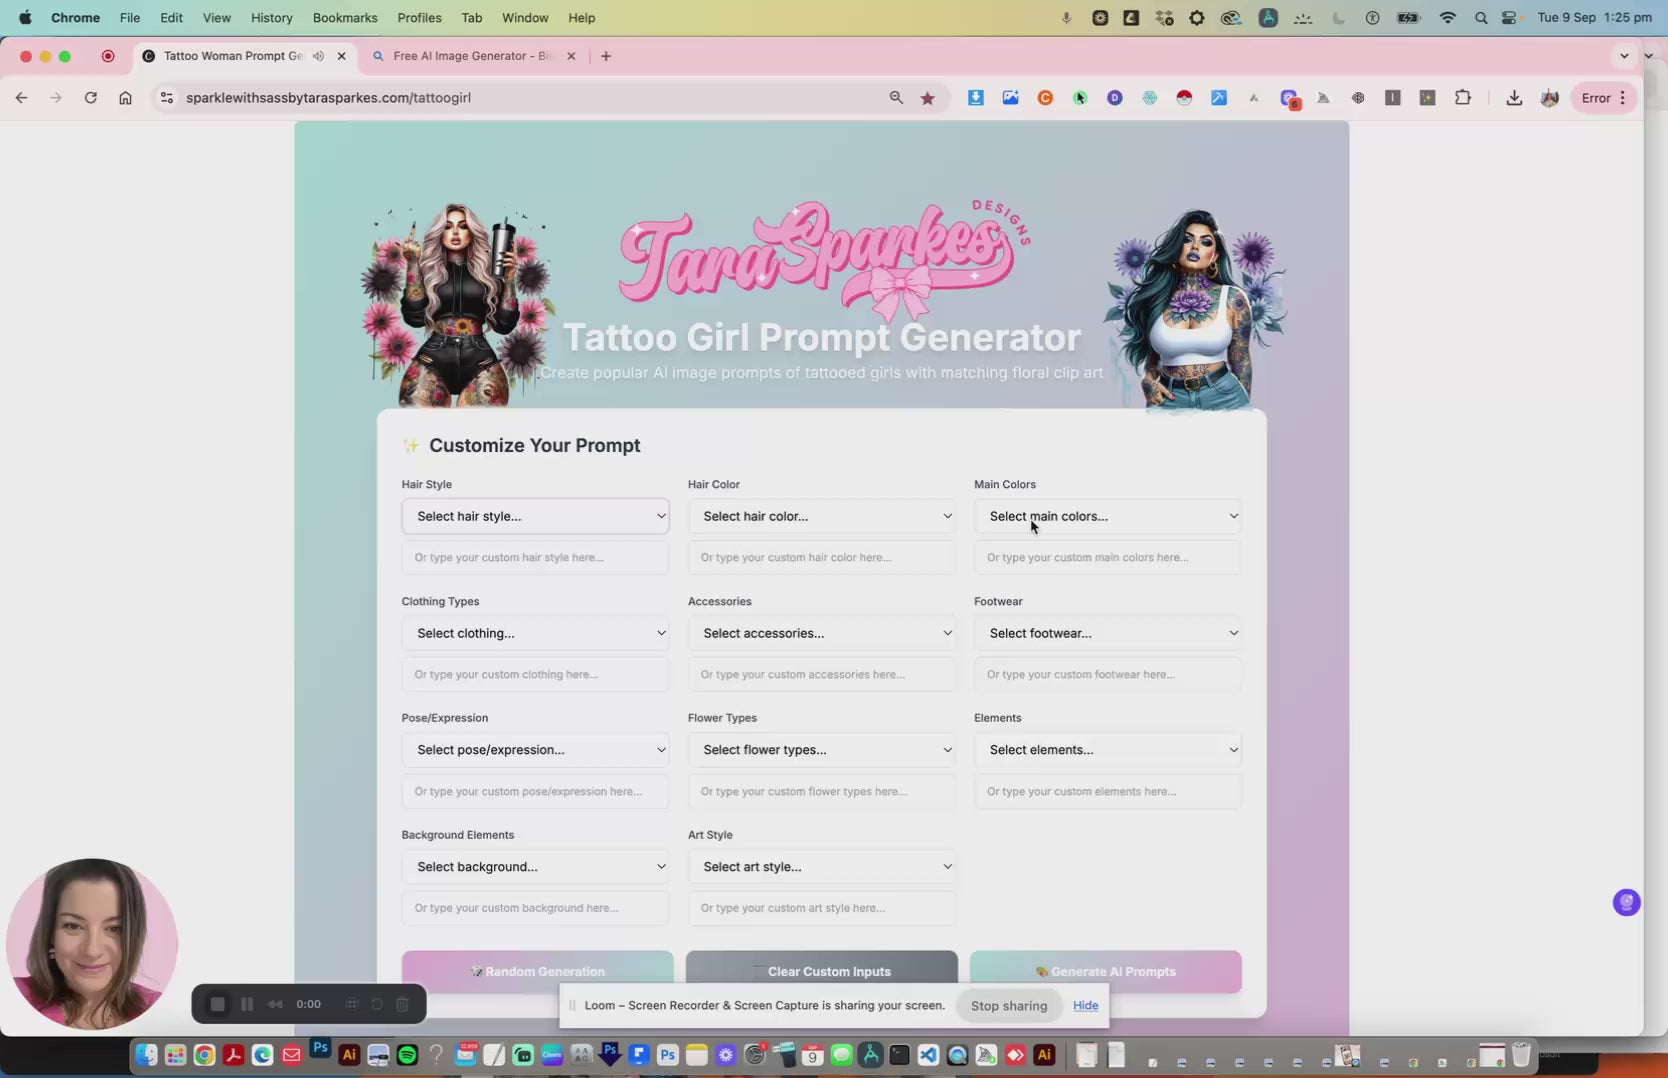Click the Hide link in sharing bar
This screenshot has height=1078, width=1668.
(x=1085, y=1005)
